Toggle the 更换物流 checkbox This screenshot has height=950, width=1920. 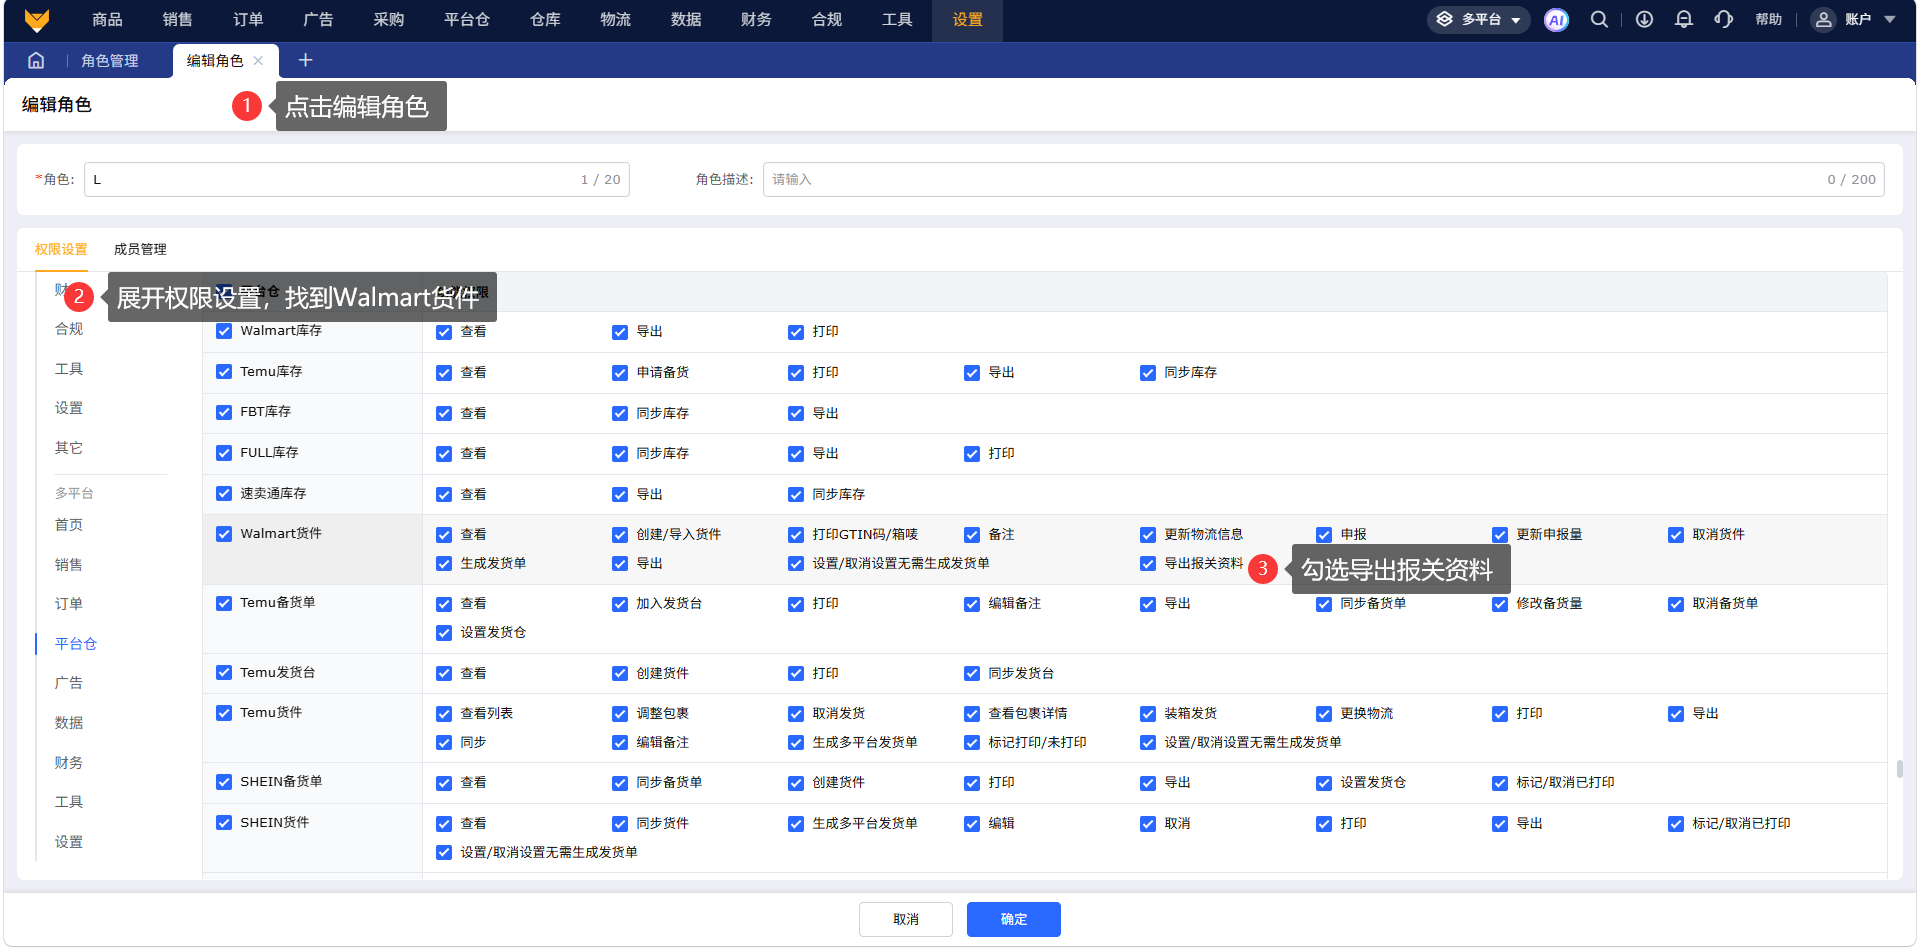1324,714
